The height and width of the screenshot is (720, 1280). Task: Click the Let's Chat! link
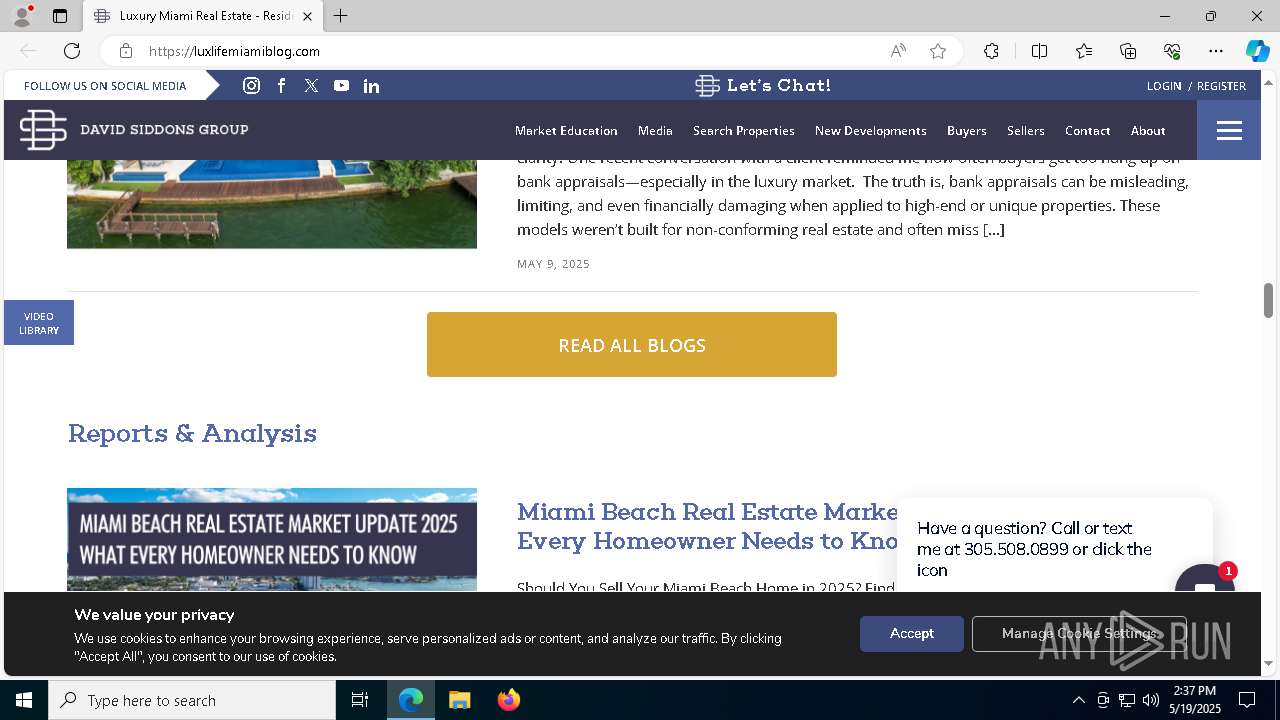click(x=763, y=86)
